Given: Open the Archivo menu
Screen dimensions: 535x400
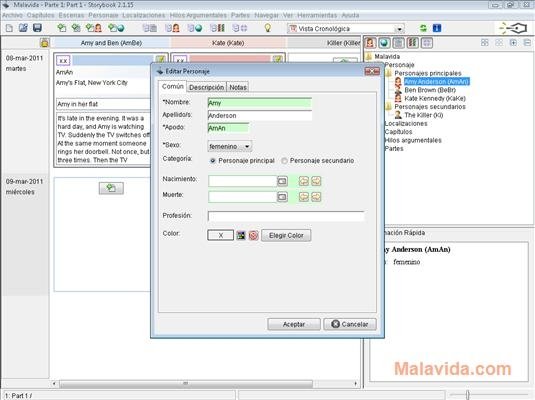Looking at the screenshot, I should pyautogui.click(x=13, y=15).
